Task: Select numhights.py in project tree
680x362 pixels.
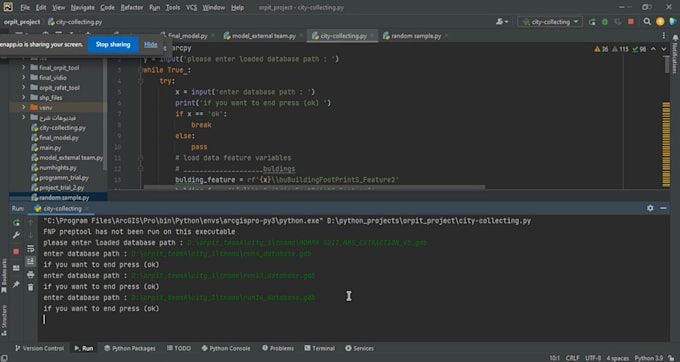Action: click(x=54, y=168)
